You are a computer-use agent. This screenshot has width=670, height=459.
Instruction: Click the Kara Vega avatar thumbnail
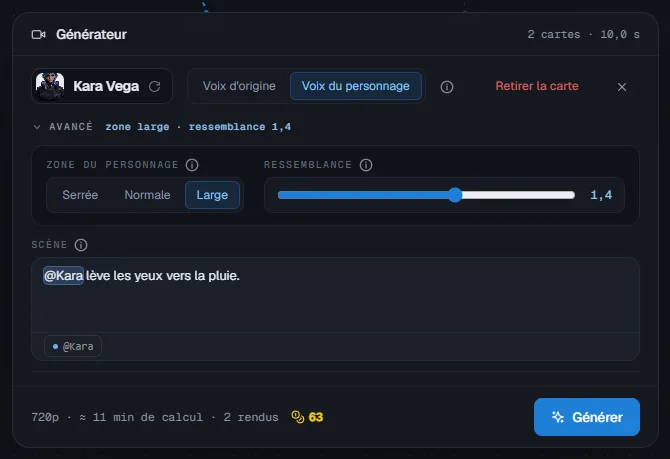click(x=50, y=86)
